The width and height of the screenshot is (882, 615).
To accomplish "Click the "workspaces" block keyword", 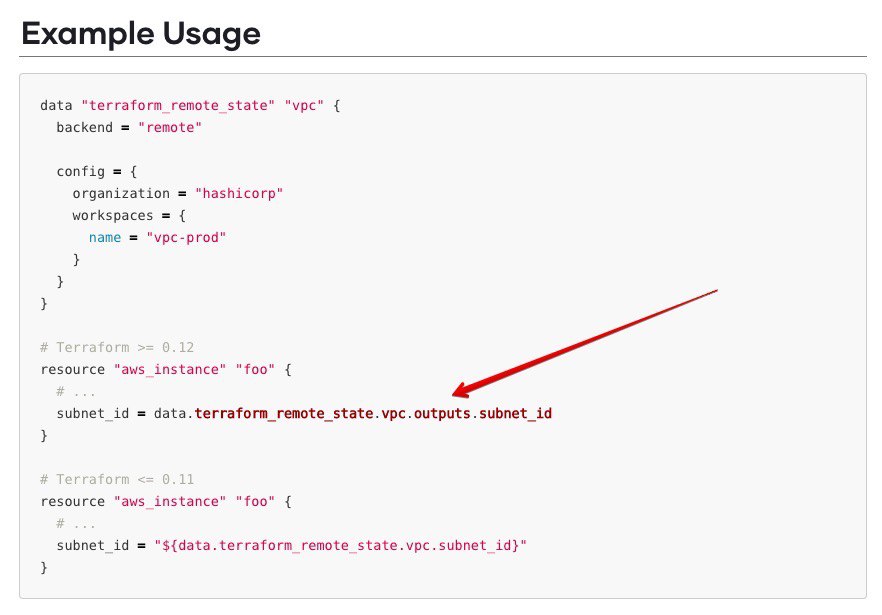I will pos(112,215).
